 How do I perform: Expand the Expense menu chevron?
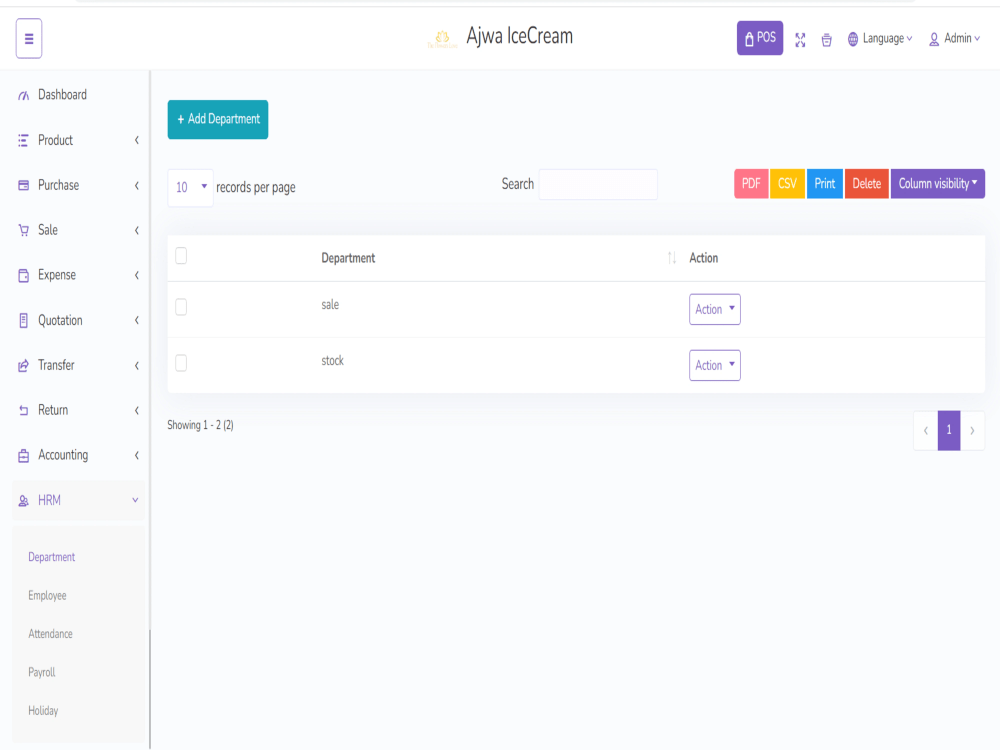point(136,276)
